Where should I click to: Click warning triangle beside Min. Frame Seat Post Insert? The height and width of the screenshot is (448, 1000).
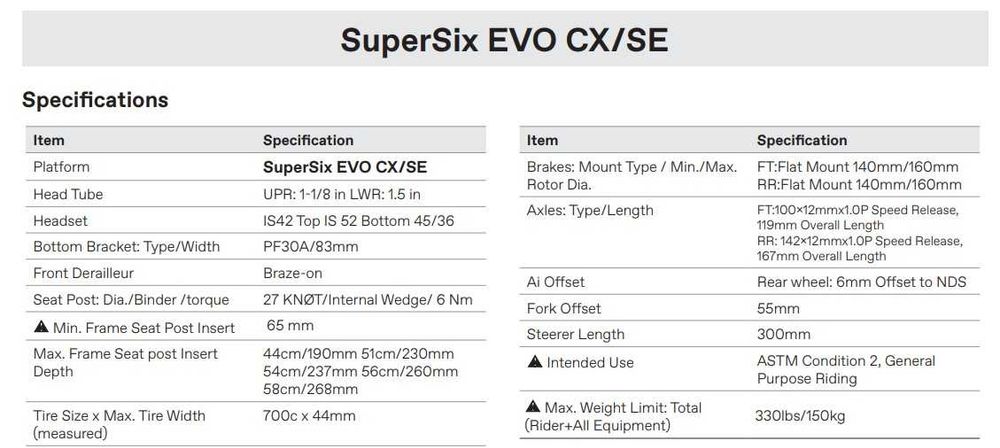click(40, 327)
